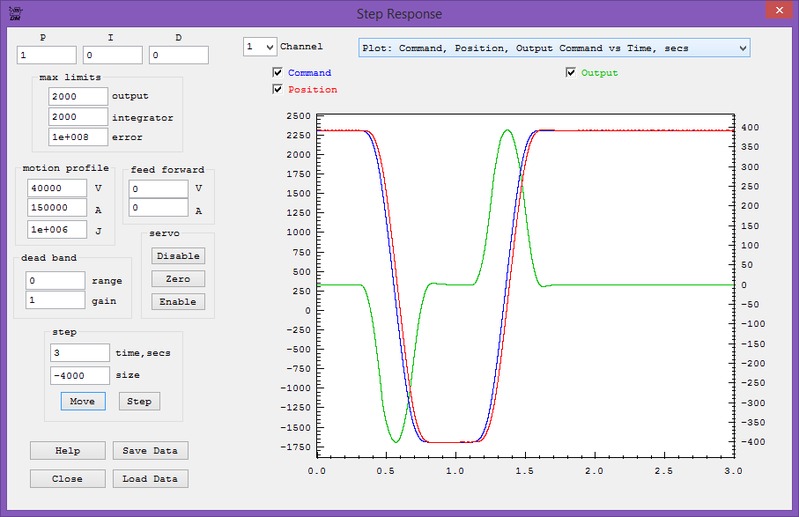
Task: Click the motion profile V field
Action: [58, 187]
